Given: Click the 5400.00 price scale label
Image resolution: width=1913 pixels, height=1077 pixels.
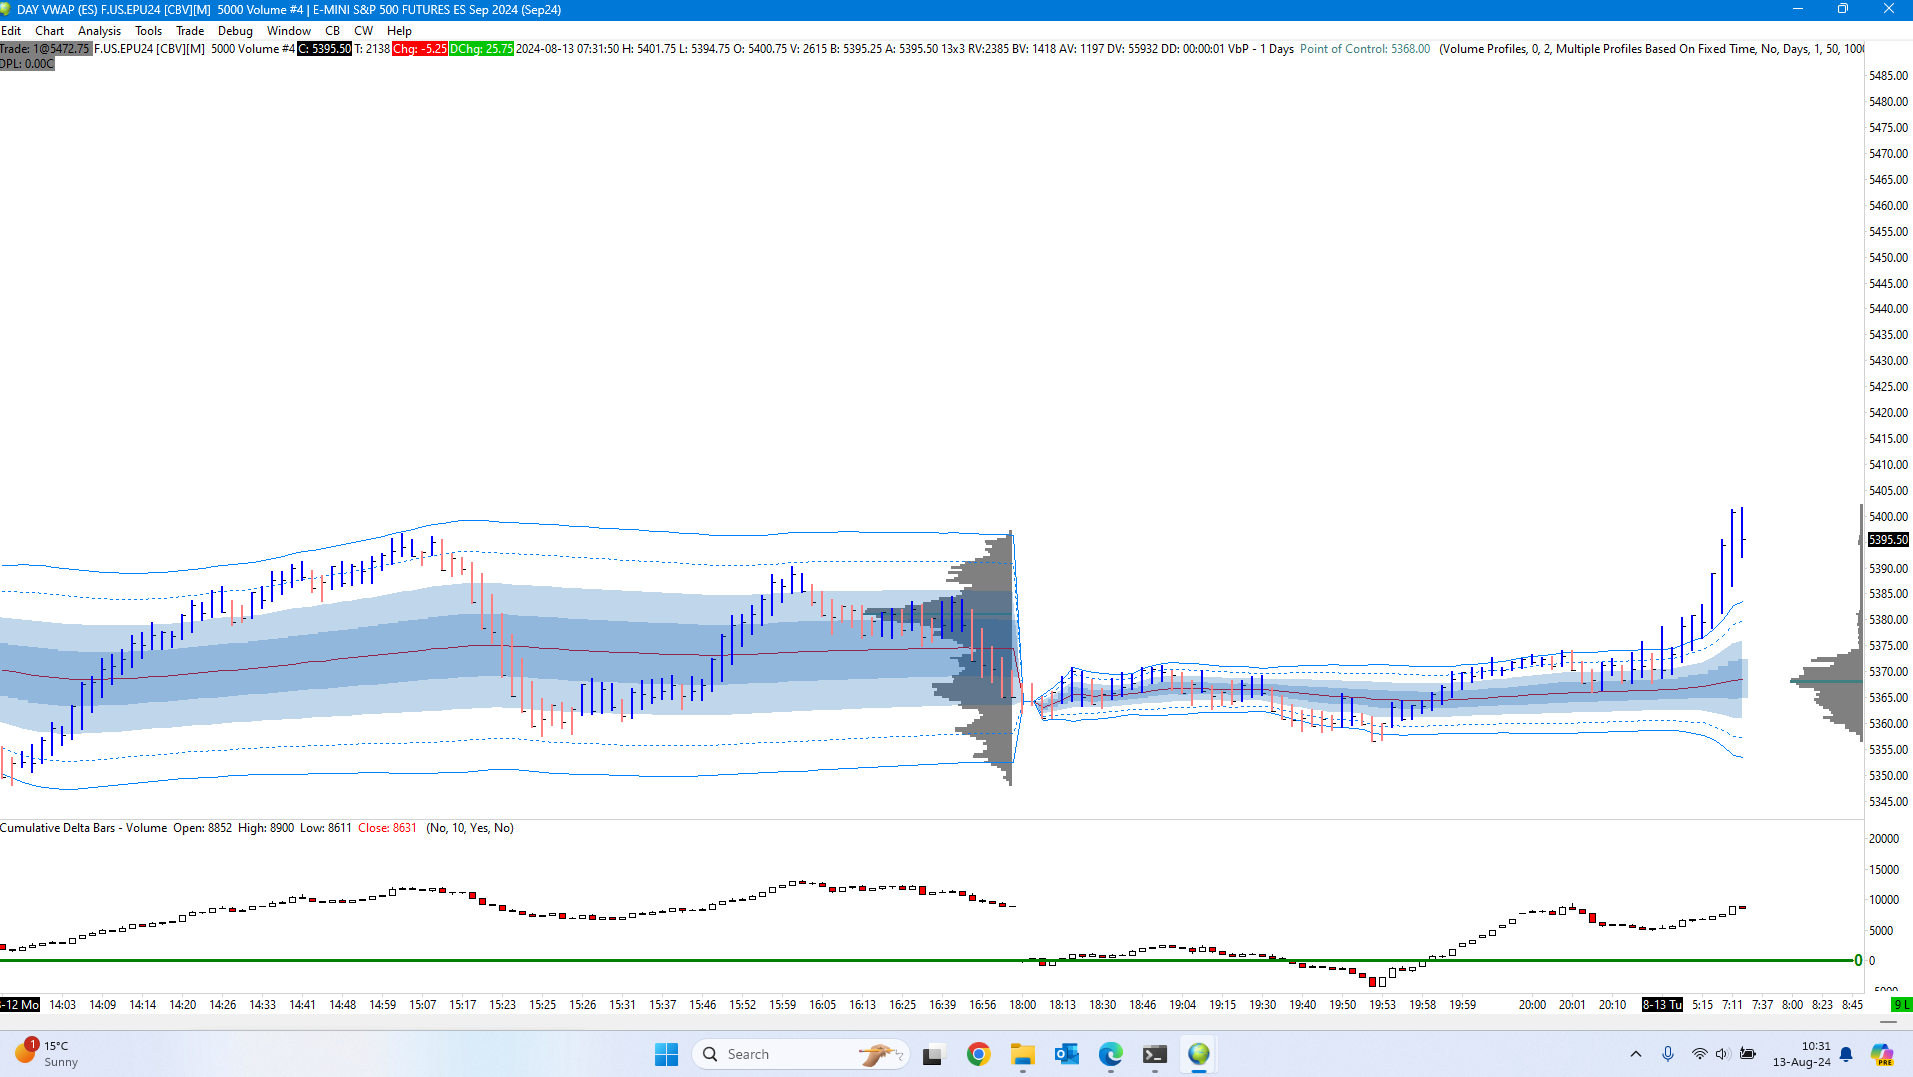Looking at the screenshot, I should point(1888,517).
